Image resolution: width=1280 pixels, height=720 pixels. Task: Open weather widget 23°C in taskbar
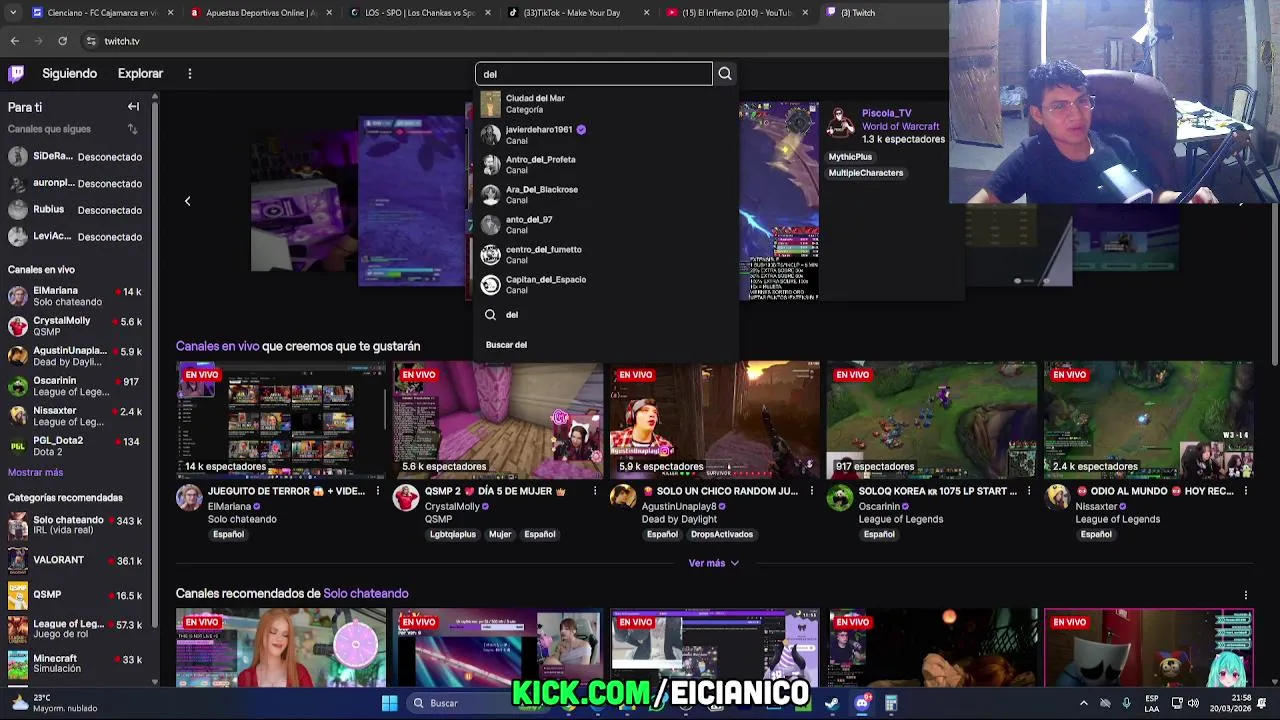coord(55,703)
